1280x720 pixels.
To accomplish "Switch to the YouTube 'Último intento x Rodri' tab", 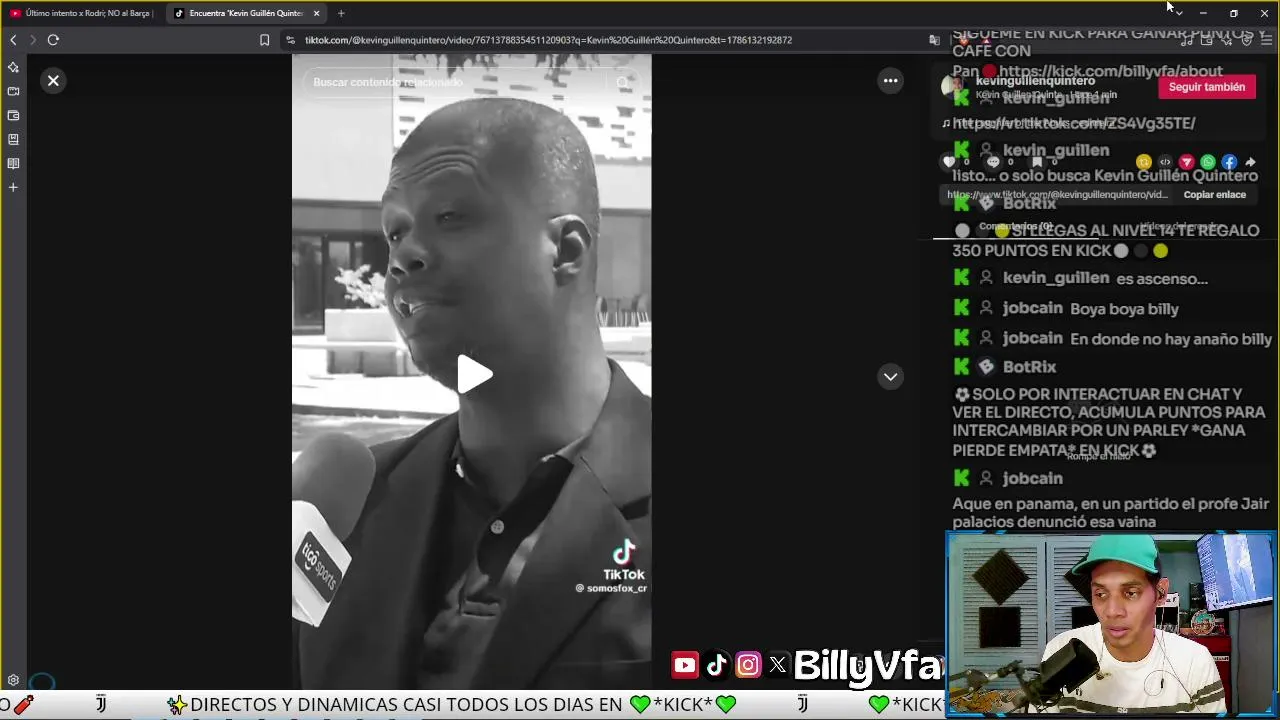I will point(80,13).
